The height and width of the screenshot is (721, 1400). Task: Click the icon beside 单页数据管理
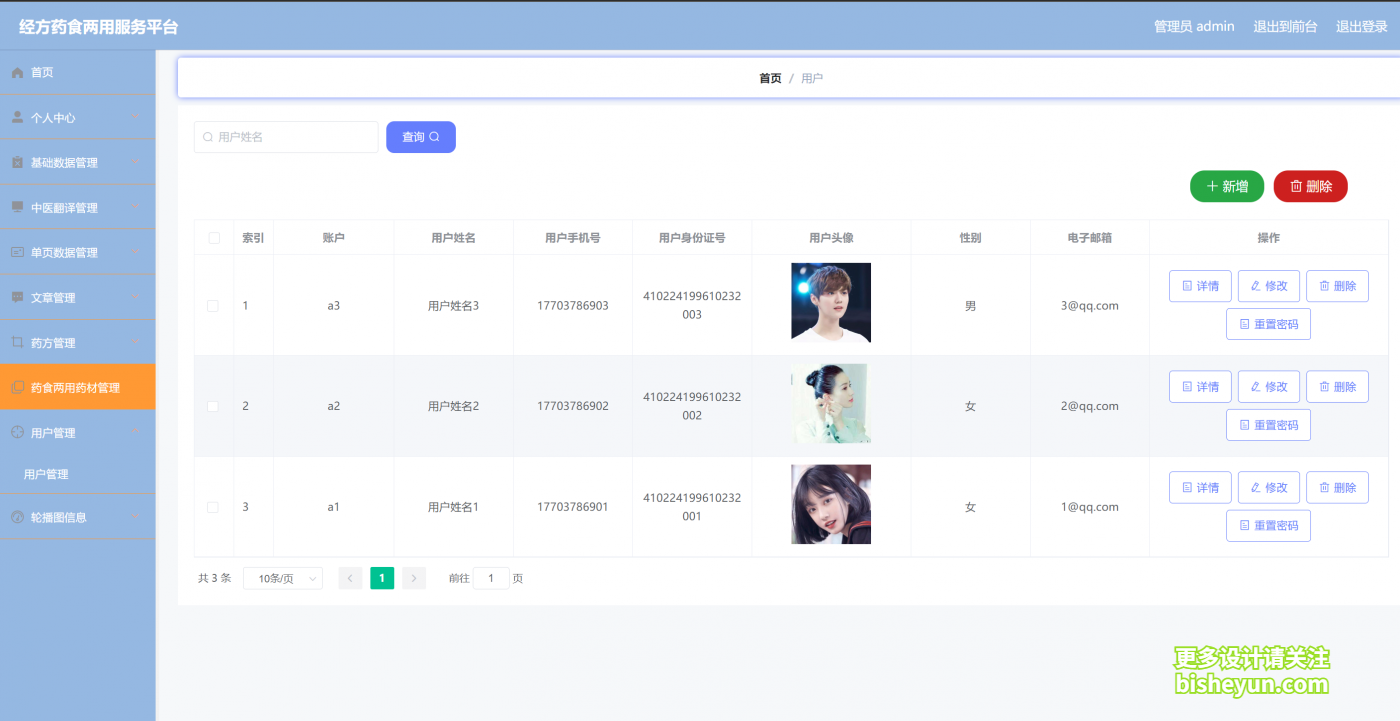[x=17, y=252]
